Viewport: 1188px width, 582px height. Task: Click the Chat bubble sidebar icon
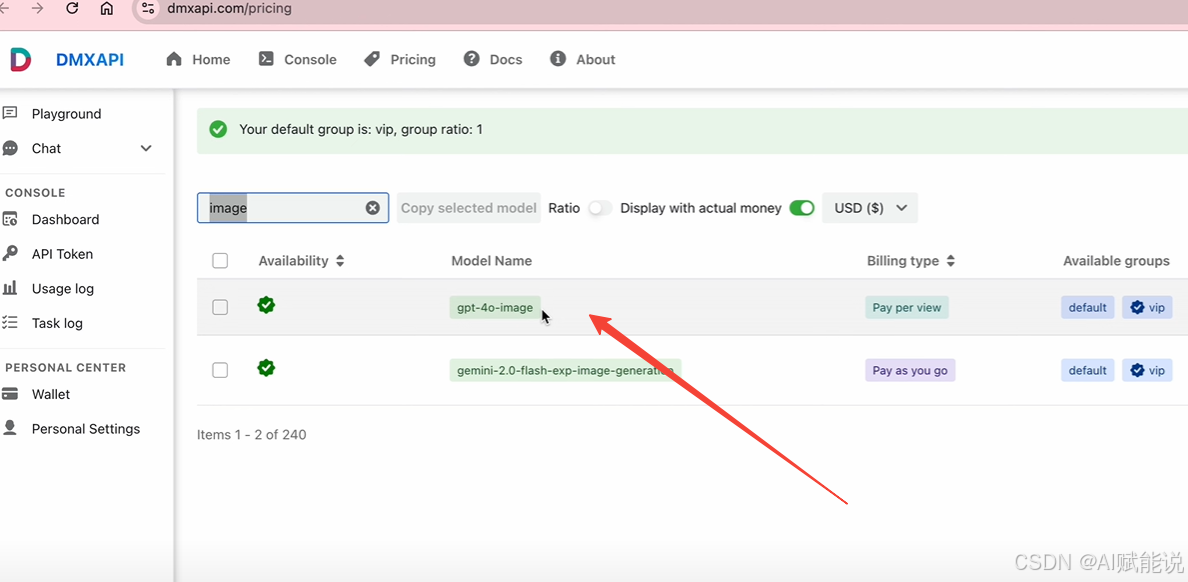coord(10,149)
